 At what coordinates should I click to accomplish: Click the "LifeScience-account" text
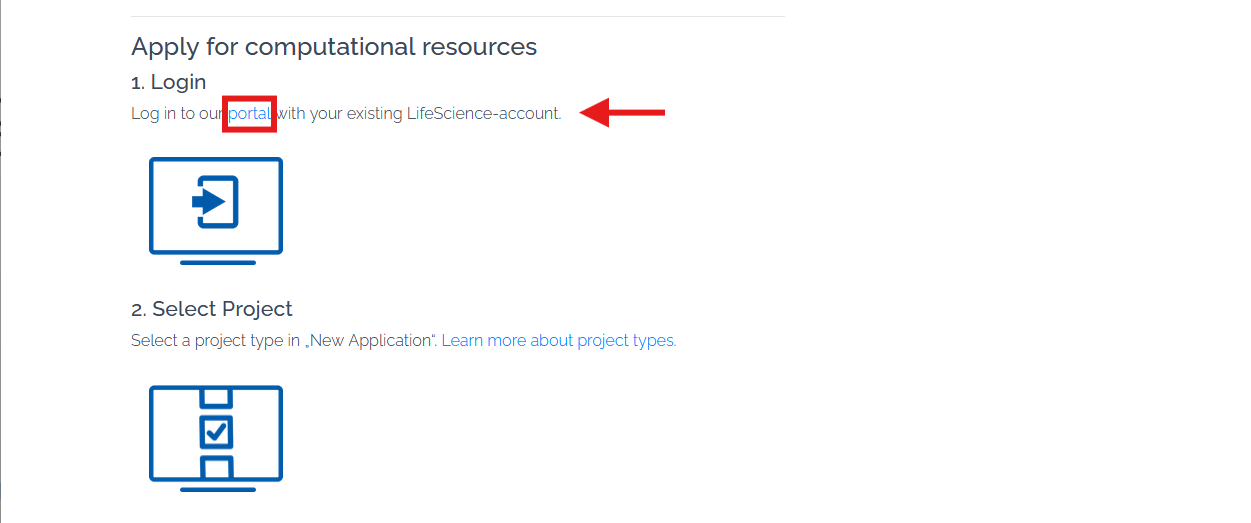point(484,113)
